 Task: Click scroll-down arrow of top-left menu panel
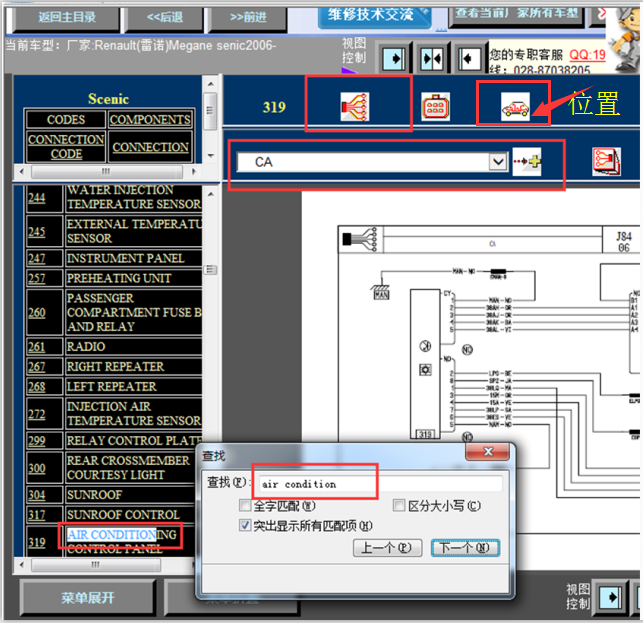point(211,155)
